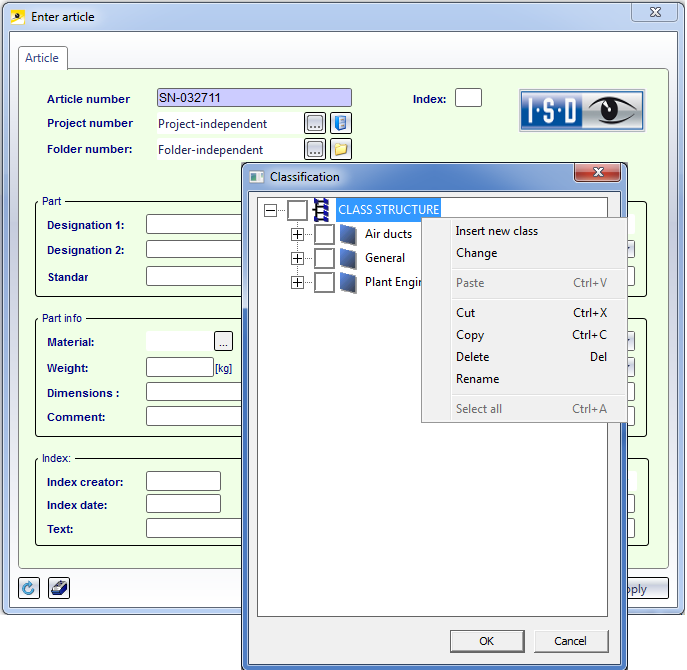The width and height of the screenshot is (687, 670).
Task: Select Rename in the context menu
Action: (477, 379)
